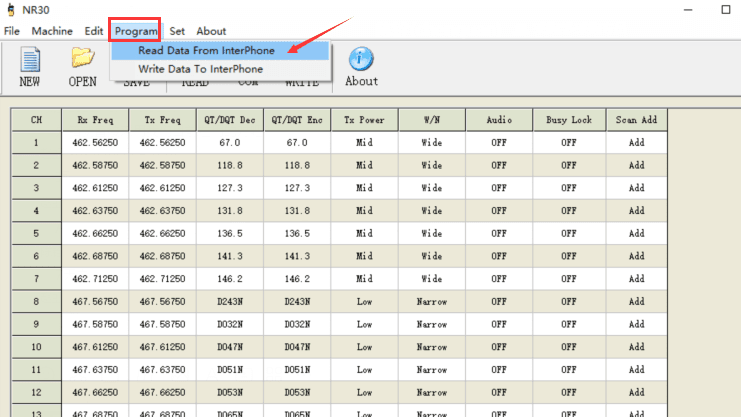This screenshot has height=417, width=741.
Task: Open the Set menu
Action: pyautogui.click(x=177, y=31)
